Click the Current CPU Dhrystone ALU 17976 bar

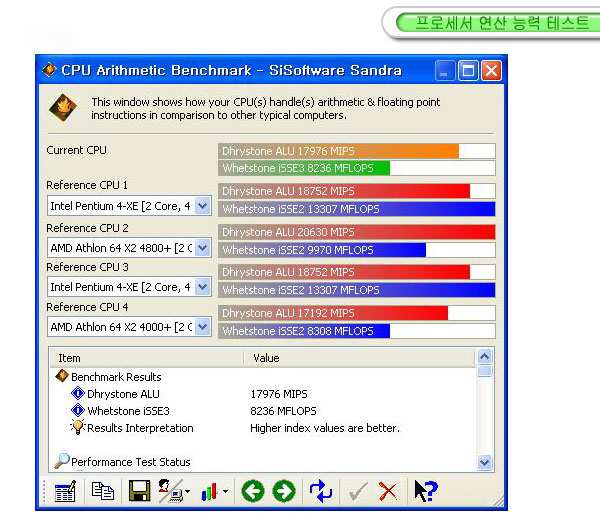click(357, 151)
